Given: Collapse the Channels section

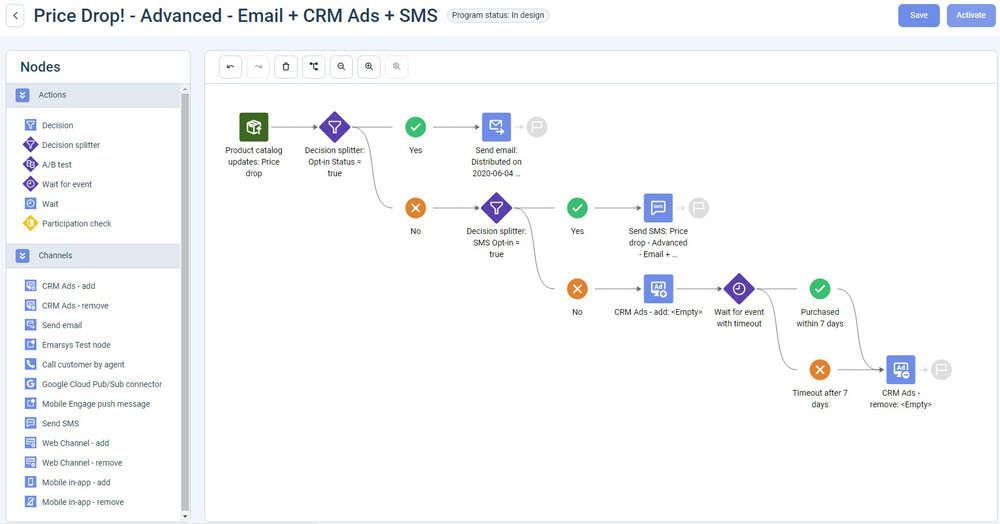Looking at the screenshot, I should point(23,256).
